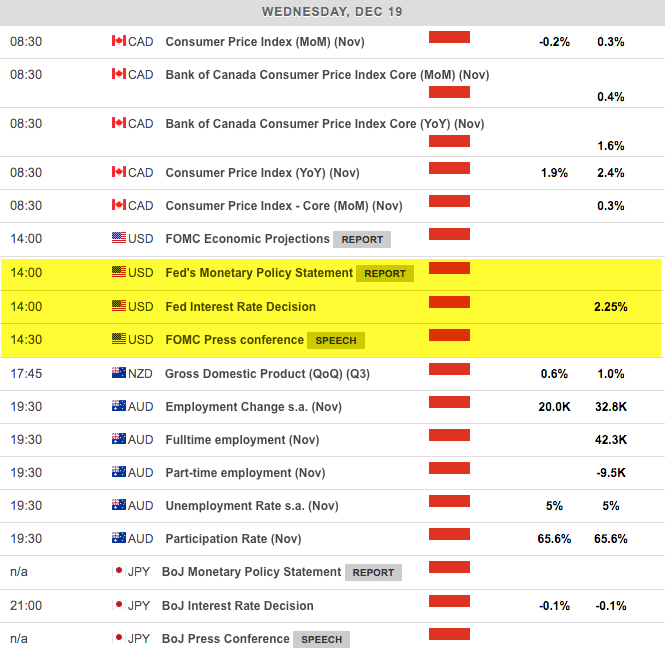This screenshot has width=665, height=654.
Task: Click the SPEECH tag on BoJ Press Conference
Action: click(321, 640)
